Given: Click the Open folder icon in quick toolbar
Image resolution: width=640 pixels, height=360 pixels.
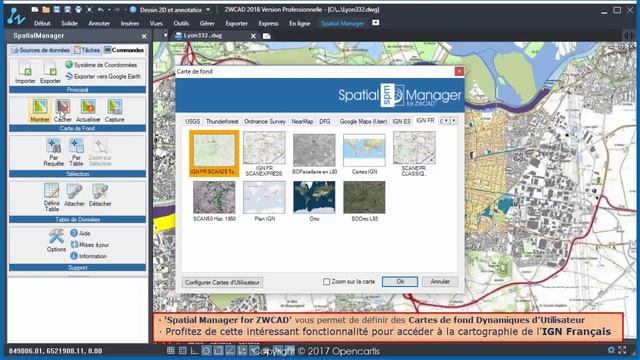Looking at the screenshot, I should click(46, 9).
